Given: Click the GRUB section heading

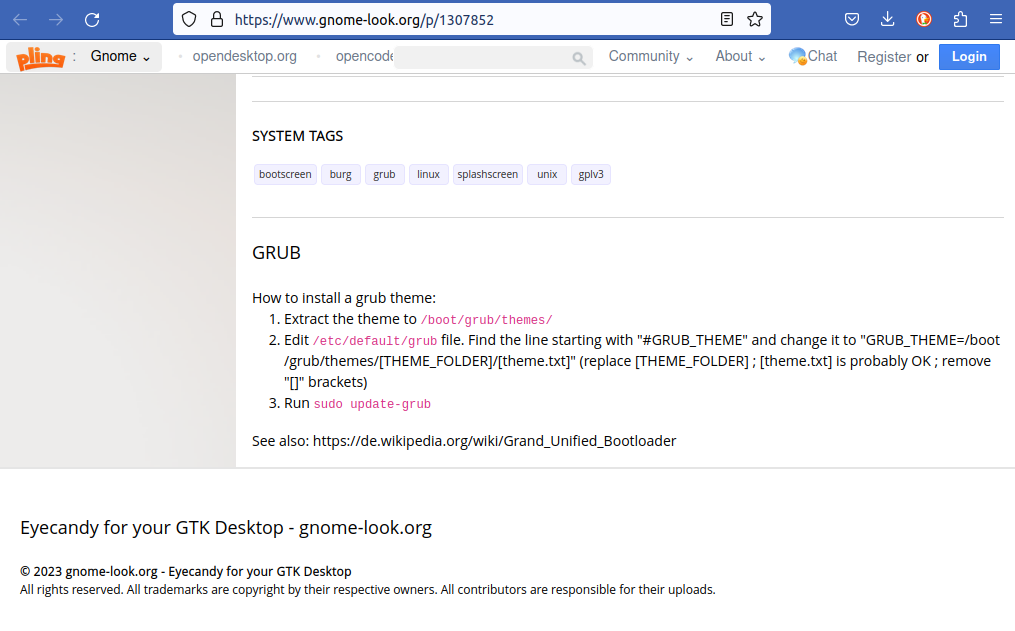Looking at the screenshot, I should point(276,252).
